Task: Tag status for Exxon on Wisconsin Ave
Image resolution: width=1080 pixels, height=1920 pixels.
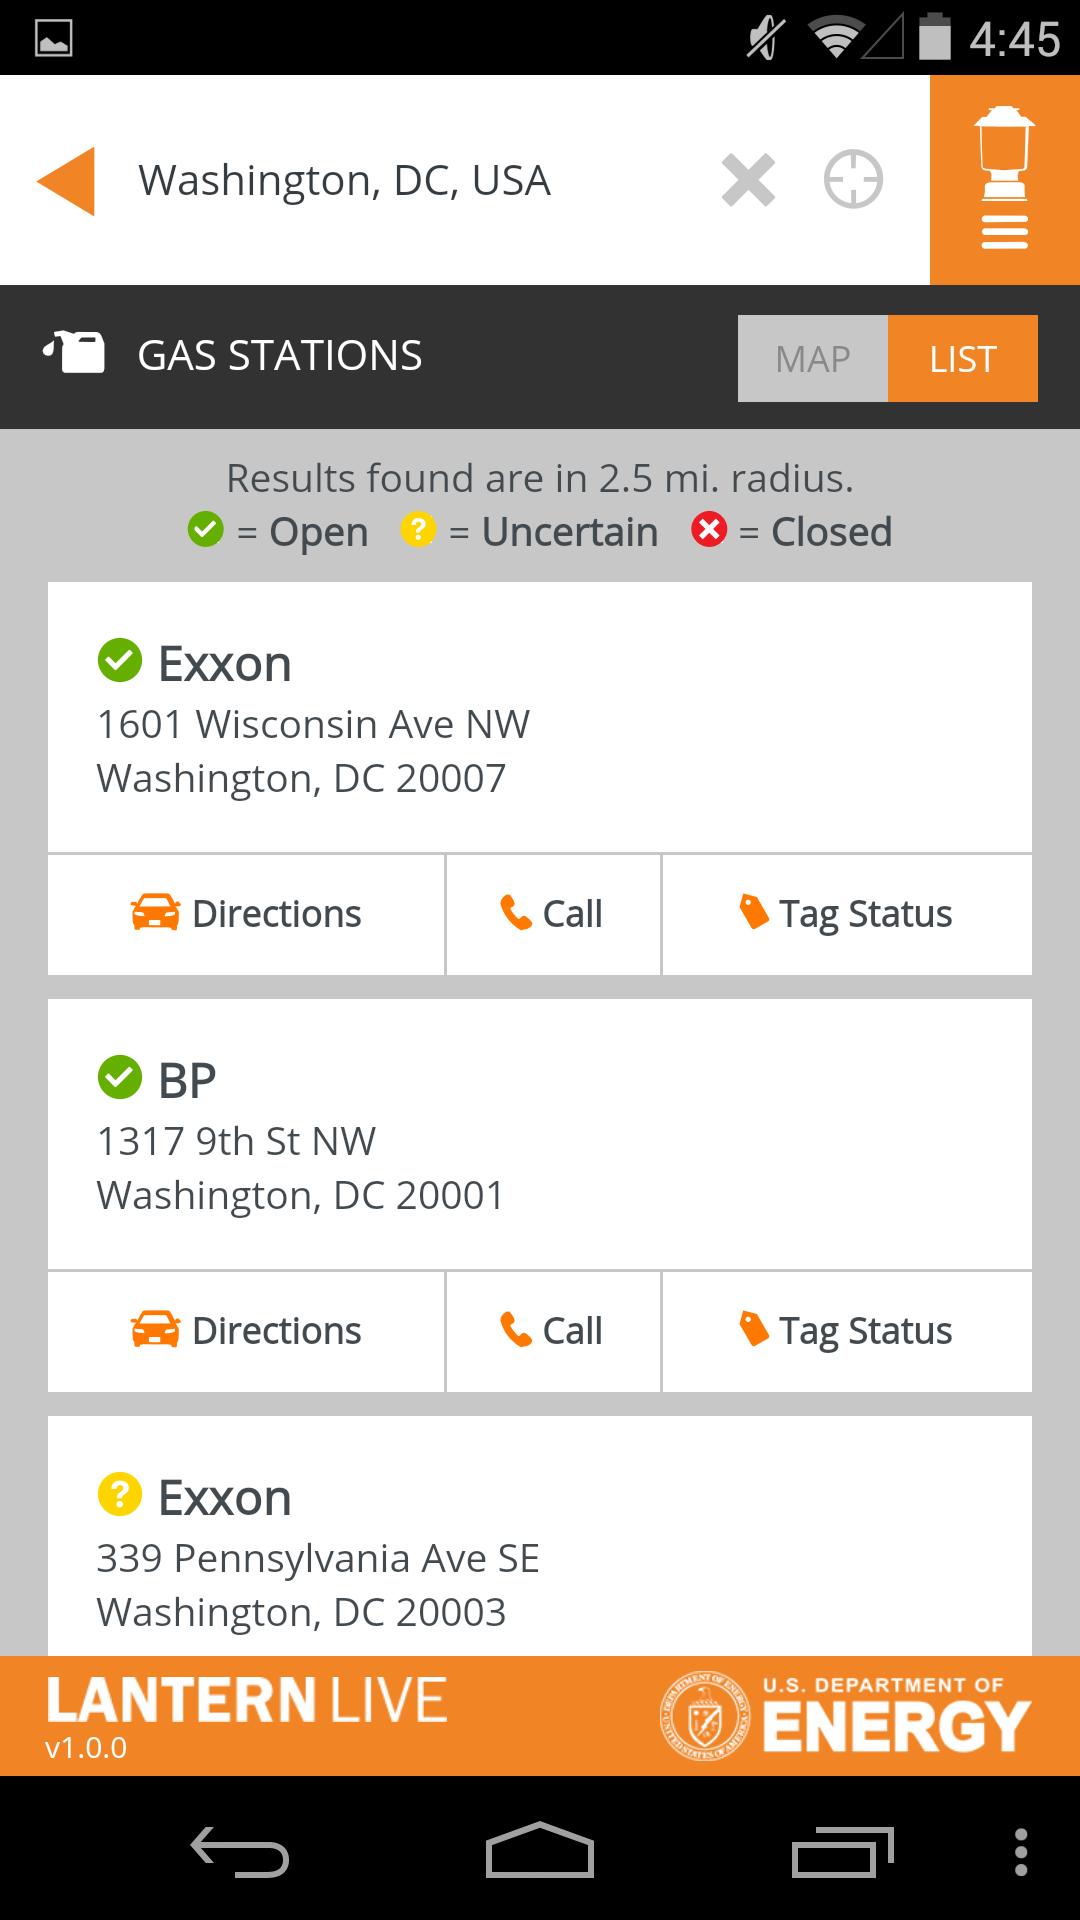Action: (x=846, y=914)
